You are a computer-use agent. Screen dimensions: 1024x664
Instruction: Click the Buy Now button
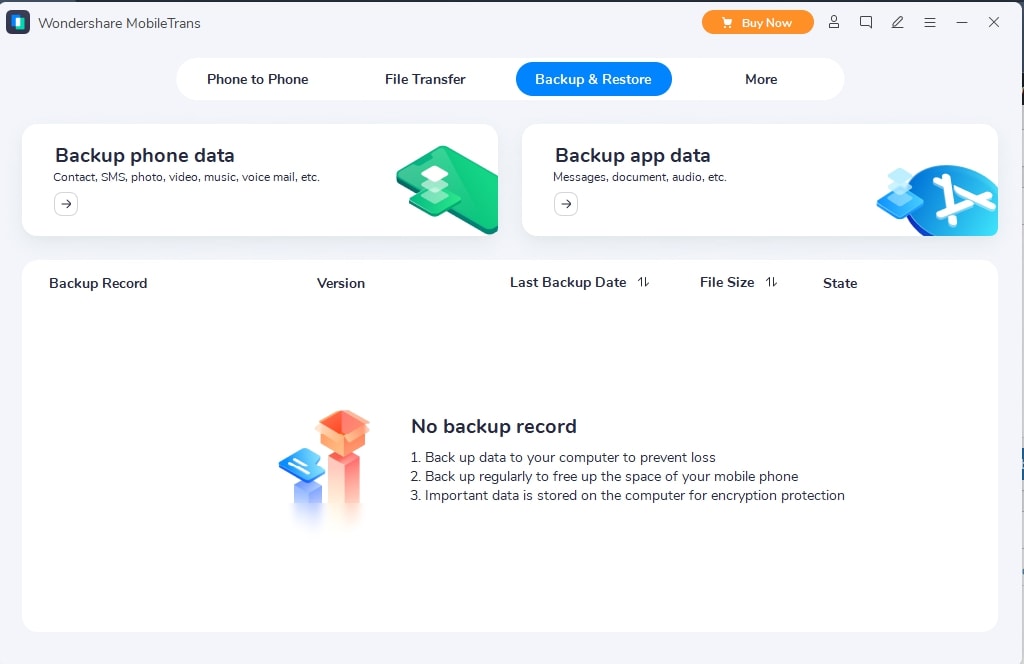757,21
